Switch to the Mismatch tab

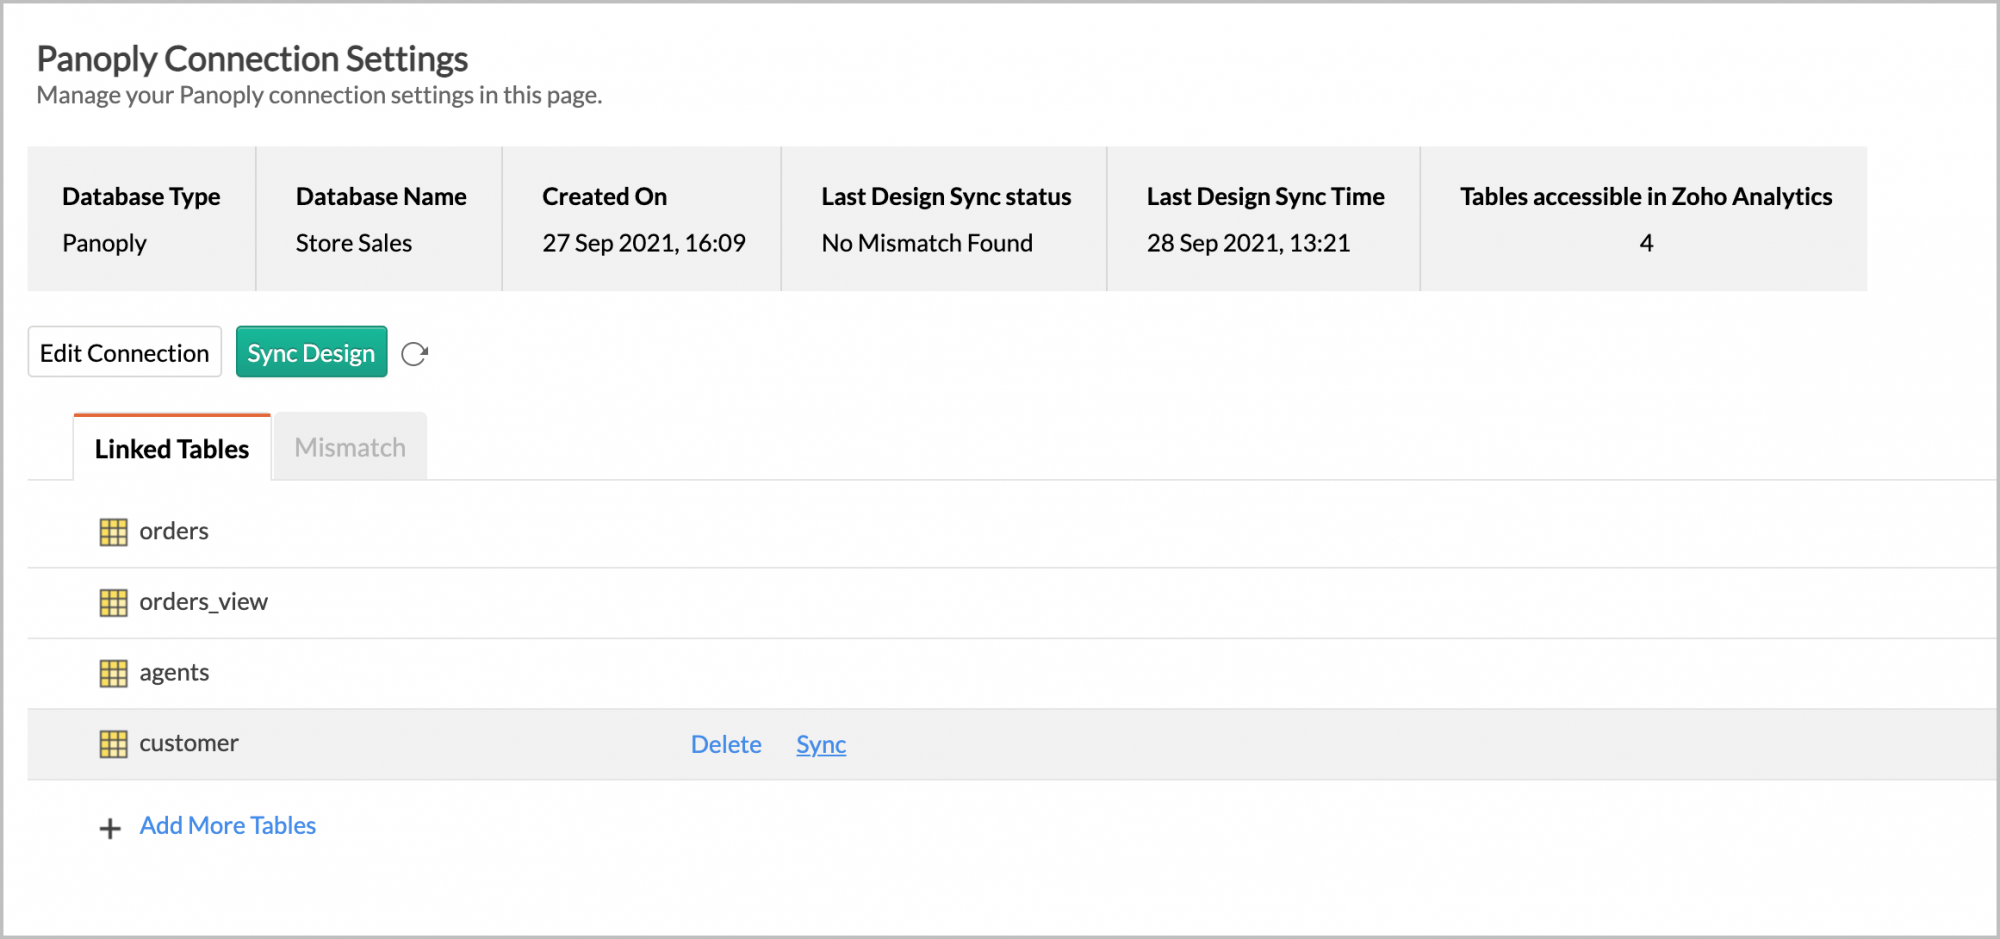(x=349, y=447)
